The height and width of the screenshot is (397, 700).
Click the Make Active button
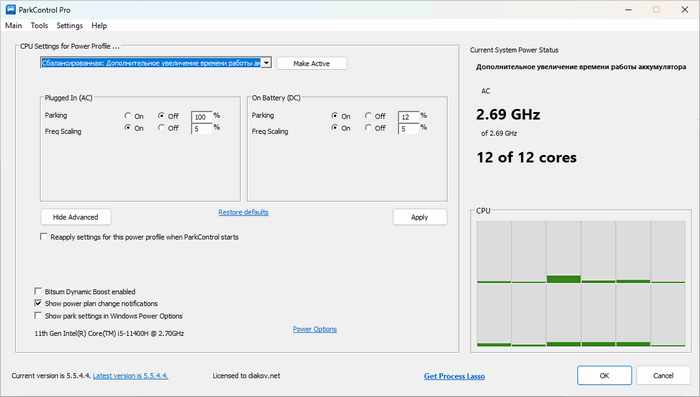pos(312,63)
